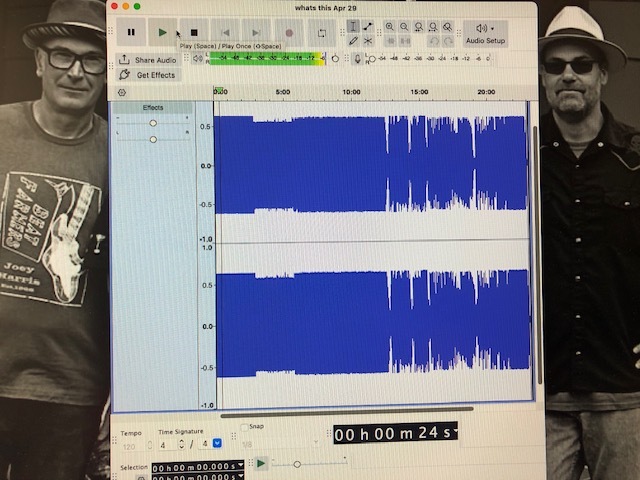Click the time signature numerator stepper
Screen dimensions: 640x480
[x=182, y=444]
